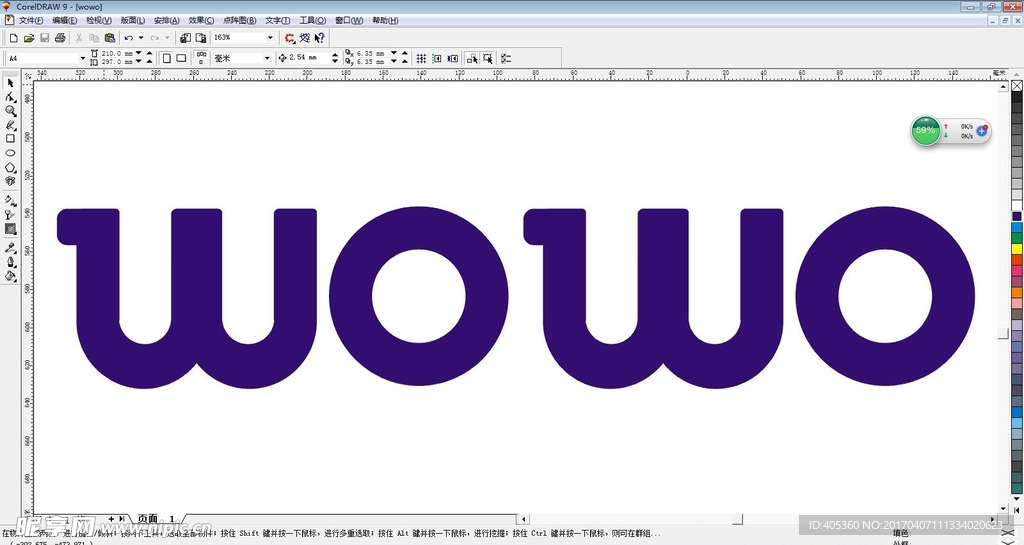The width and height of the screenshot is (1024, 545).
Task: Open the Outline tool flyout
Action: click(10, 262)
